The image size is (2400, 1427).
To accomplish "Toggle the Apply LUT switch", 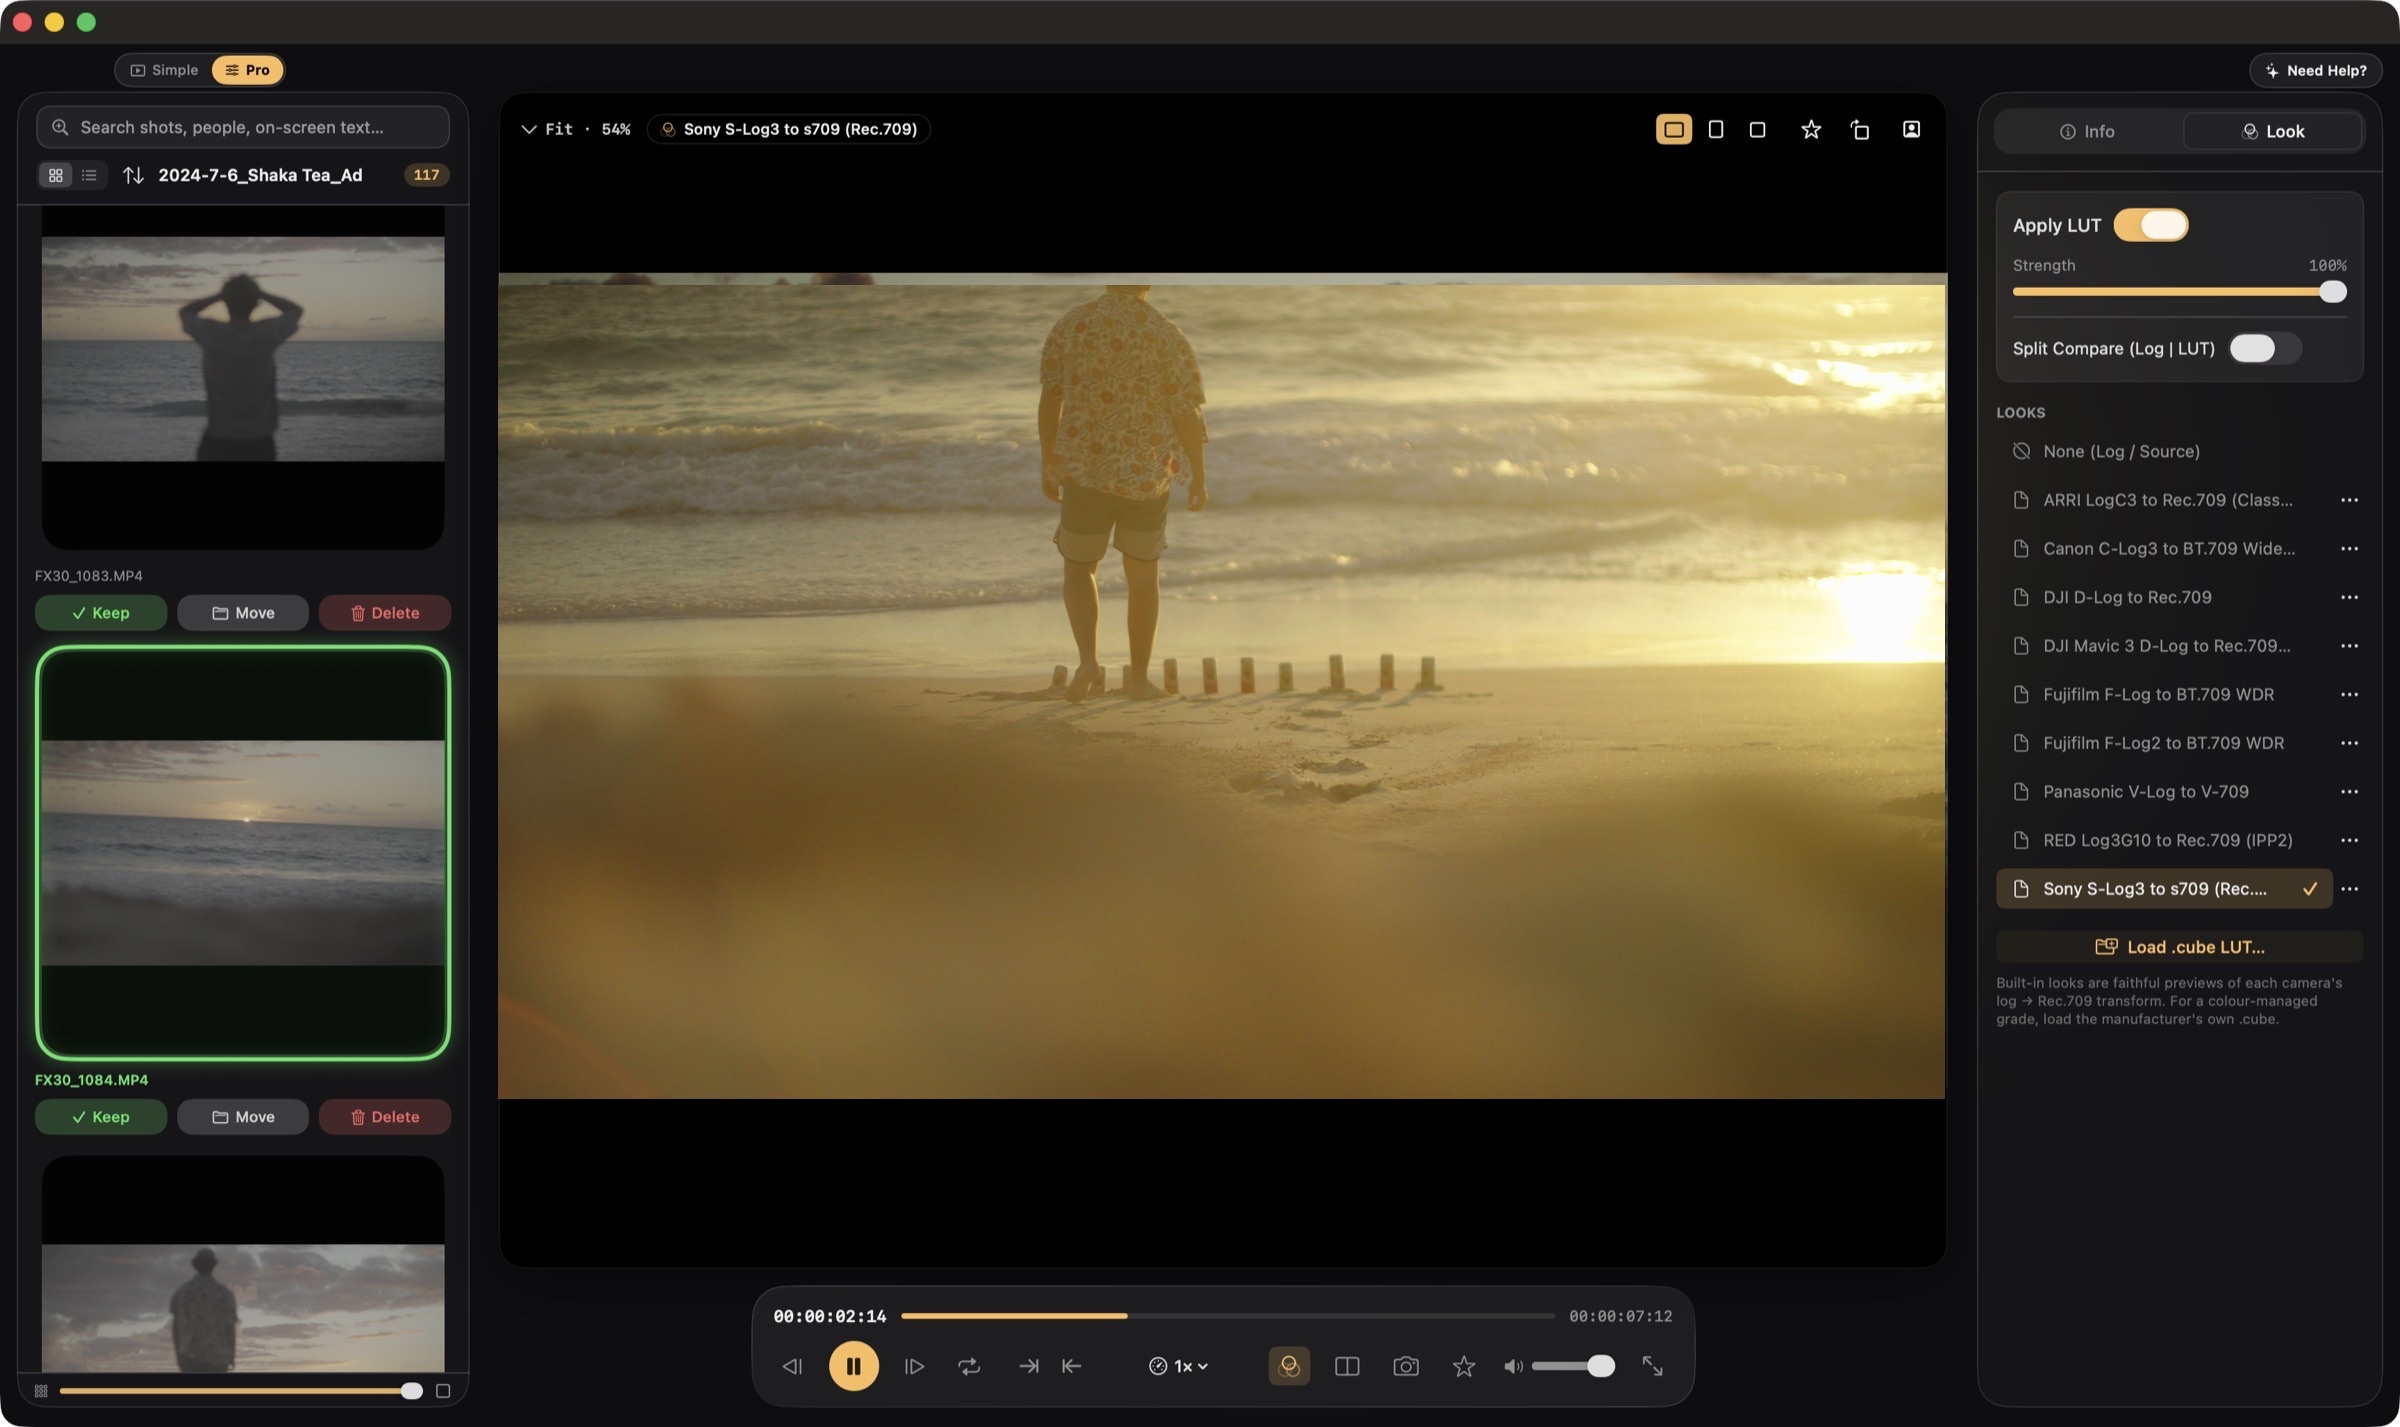I will coord(2151,225).
